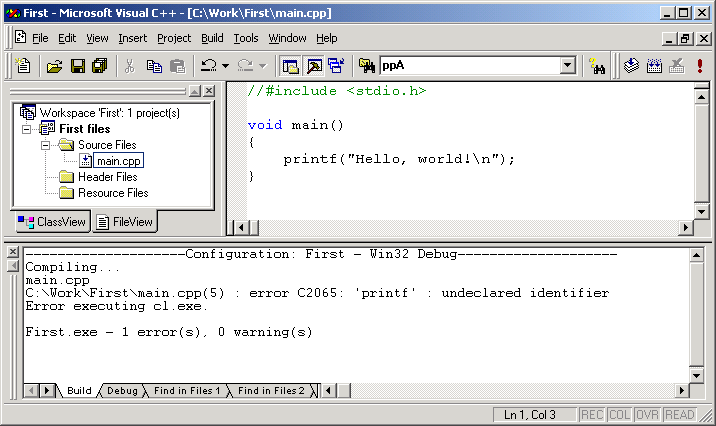Click the Save floppy disk icon
This screenshot has height=426, width=716.
tap(77, 66)
